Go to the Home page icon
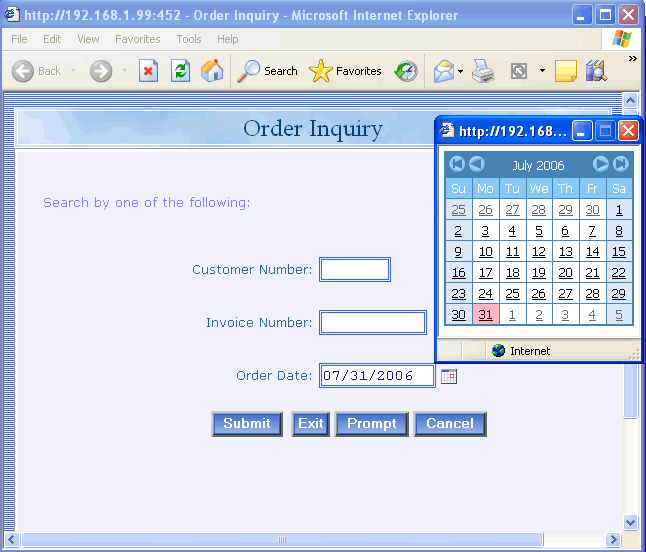 coord(212,71)
